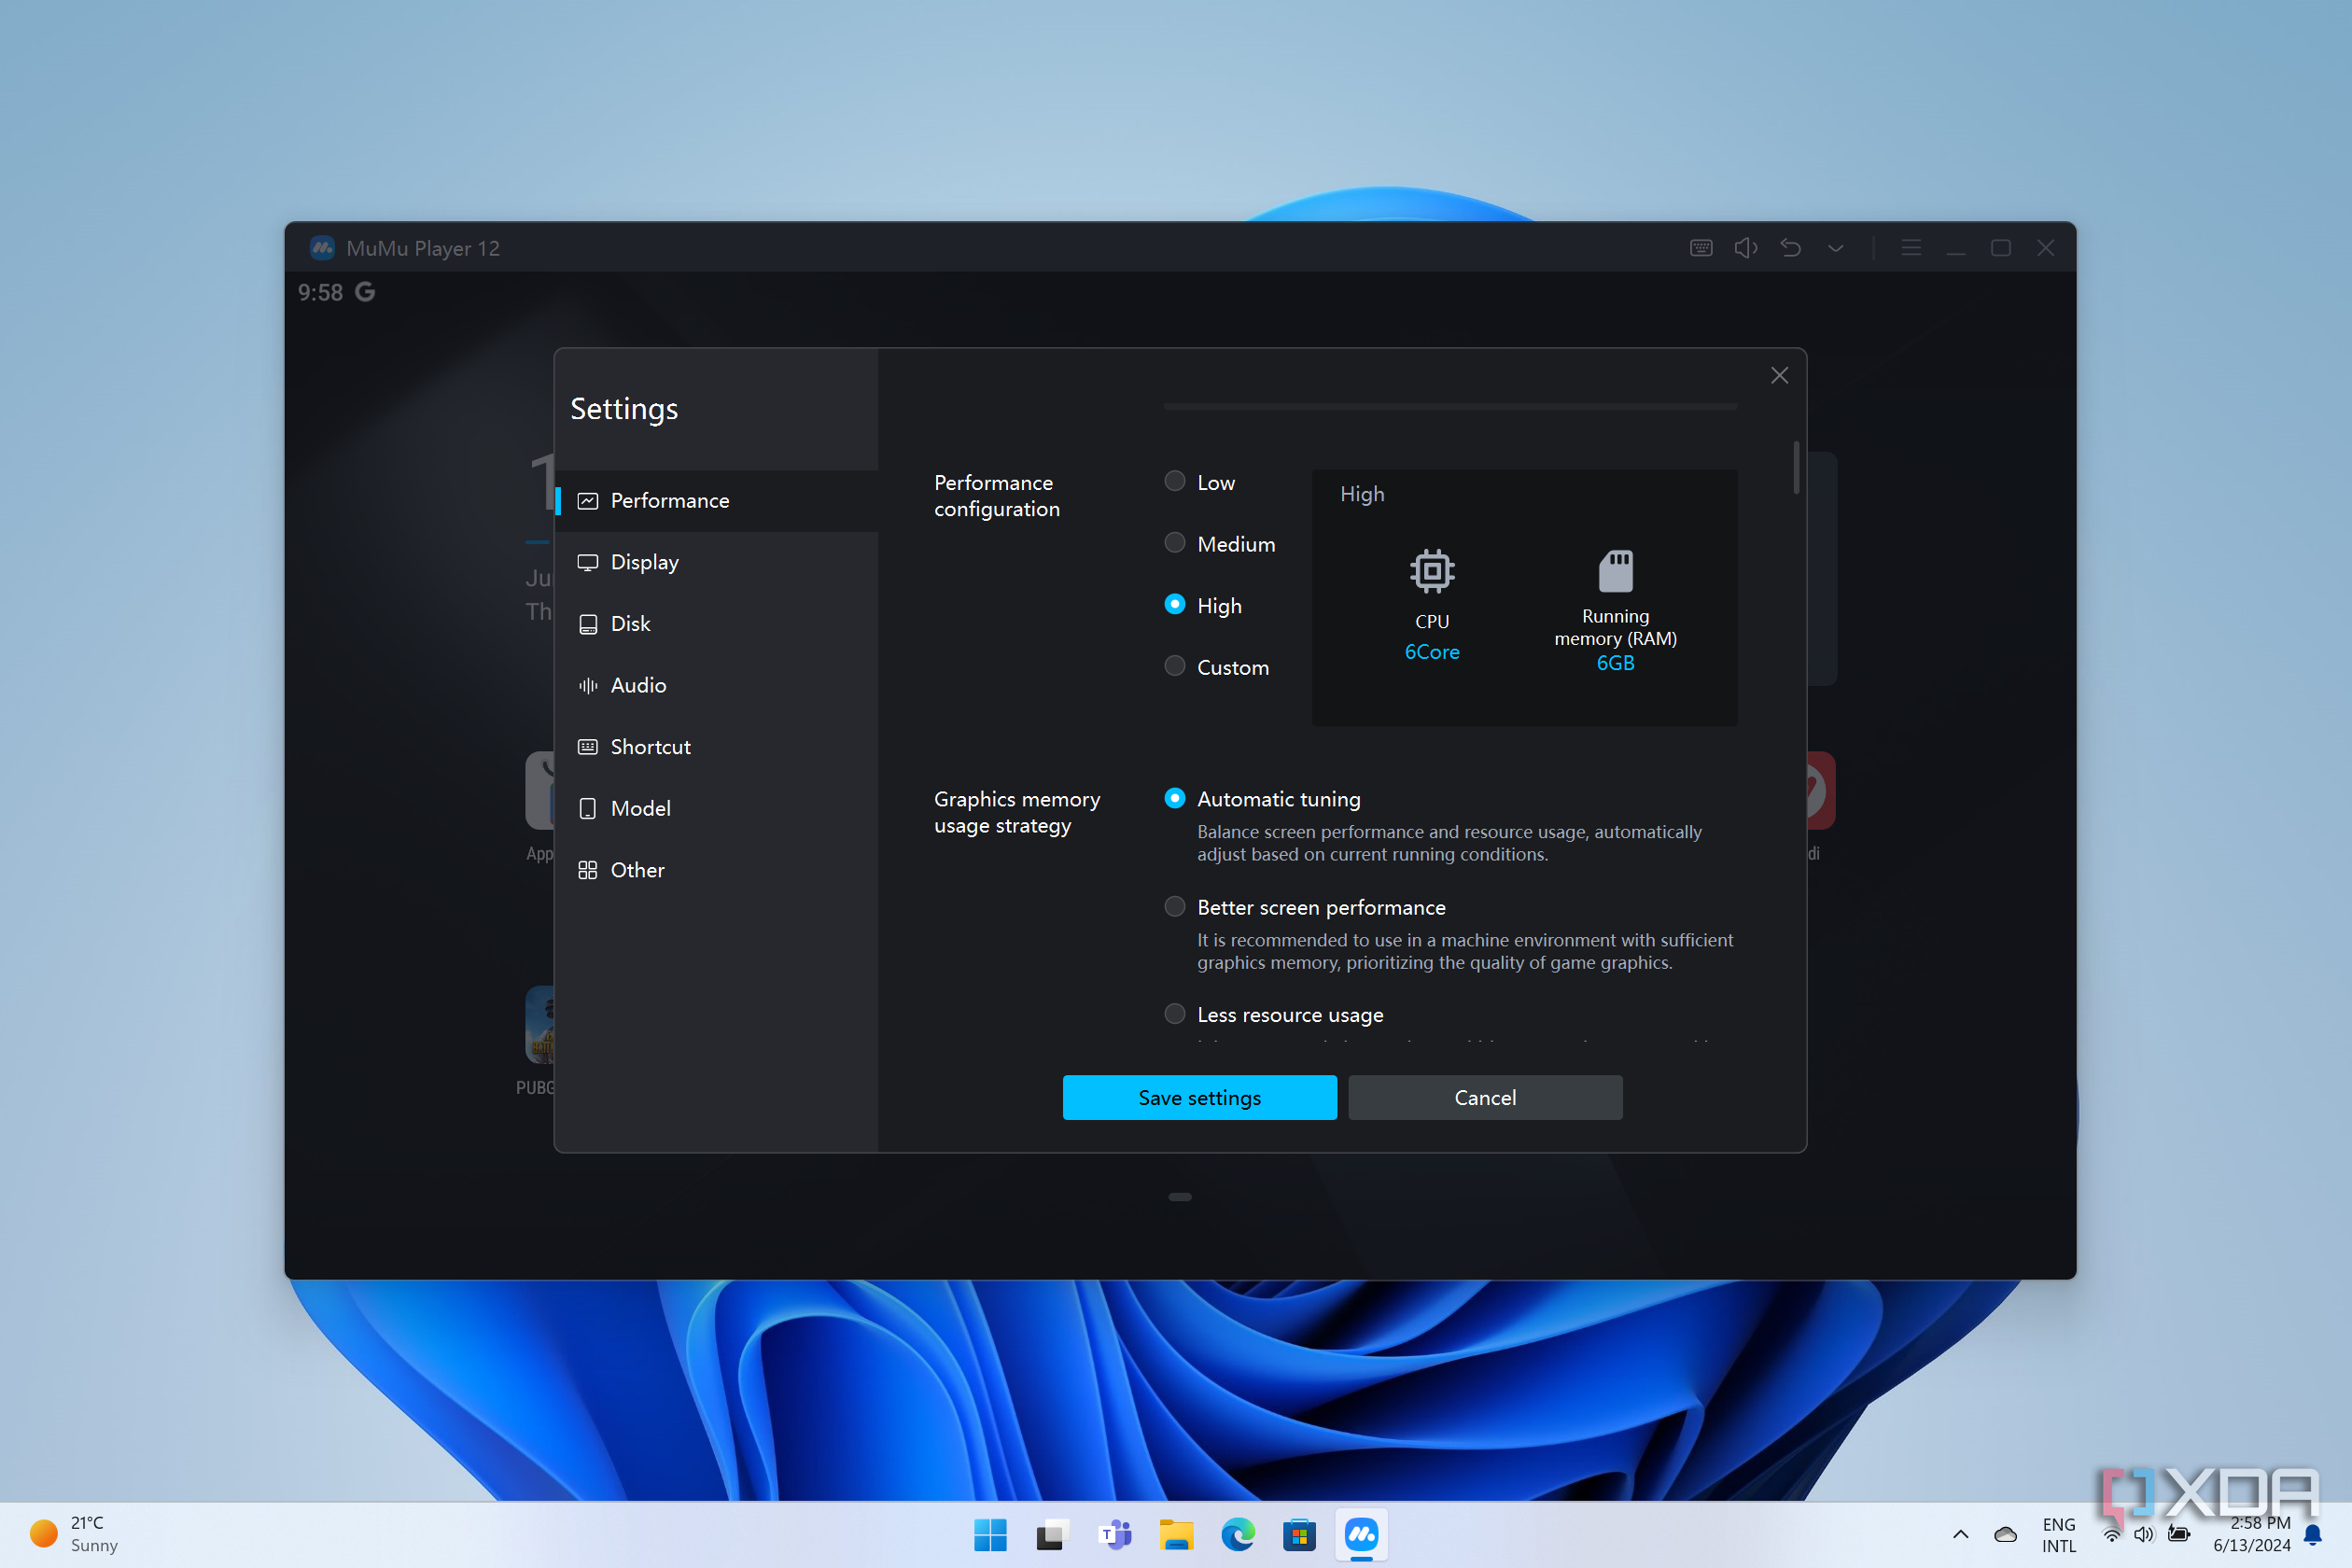Select the Performance tab in Settings
Screen dimensions: 2352x1568
click(x=670, y=500)
